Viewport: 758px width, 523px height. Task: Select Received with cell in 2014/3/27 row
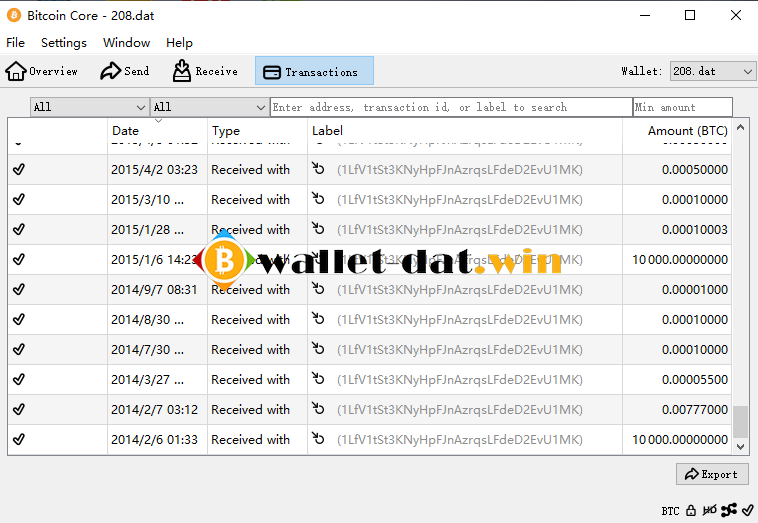257,379
